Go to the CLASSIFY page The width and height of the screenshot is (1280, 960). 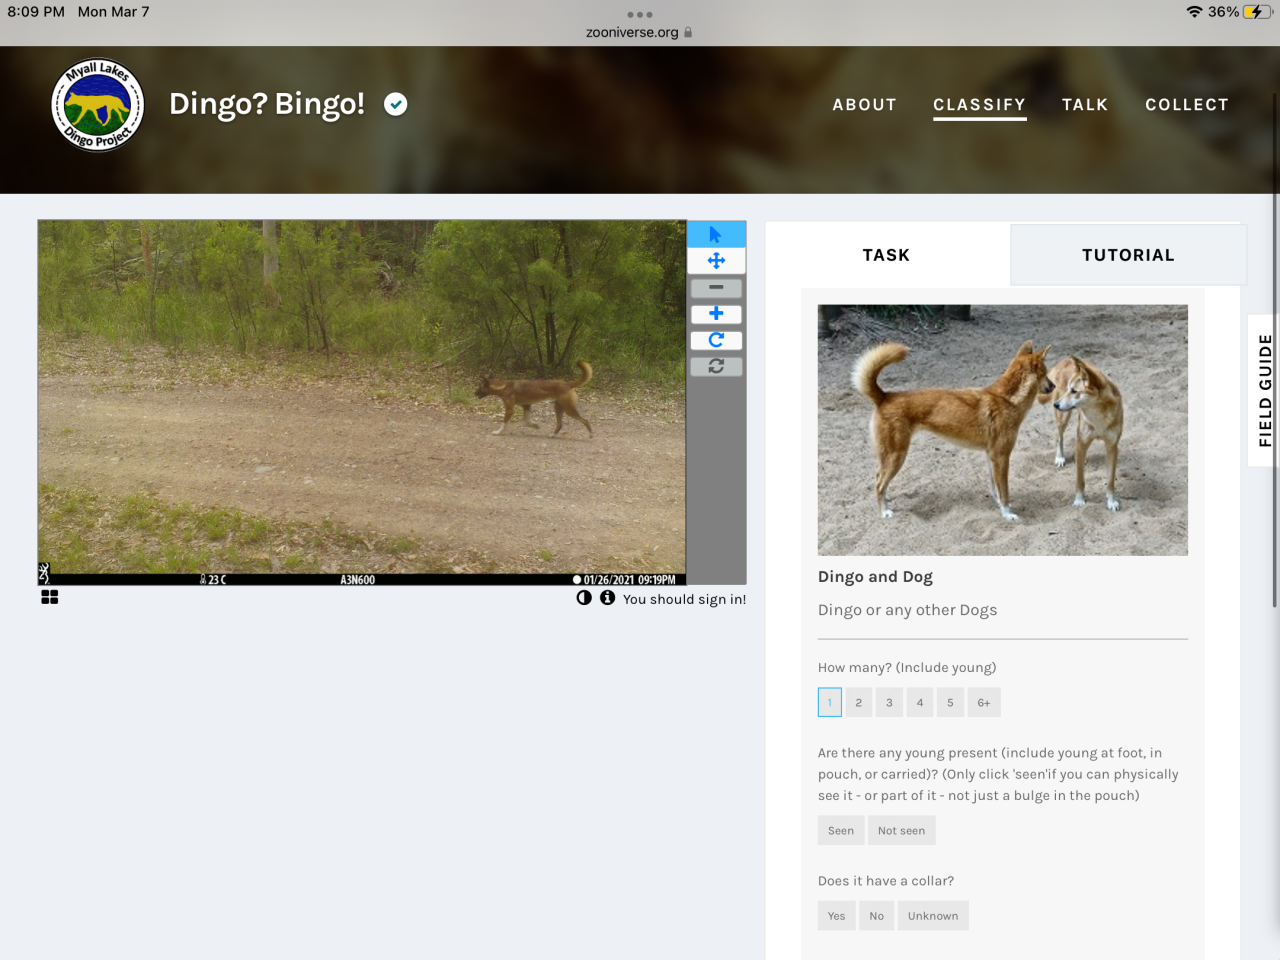pyautogui.click(x=980, y=104)
